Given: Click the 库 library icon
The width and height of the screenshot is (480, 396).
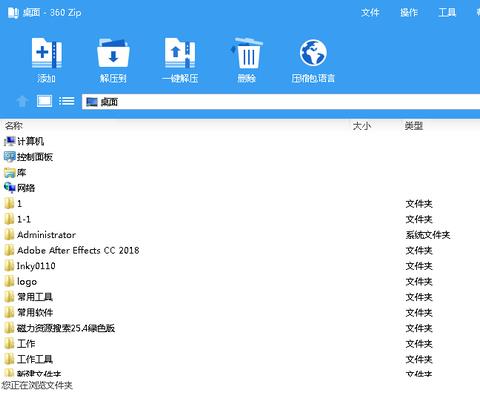Looking at the screenshot, I should coord(10,173).
